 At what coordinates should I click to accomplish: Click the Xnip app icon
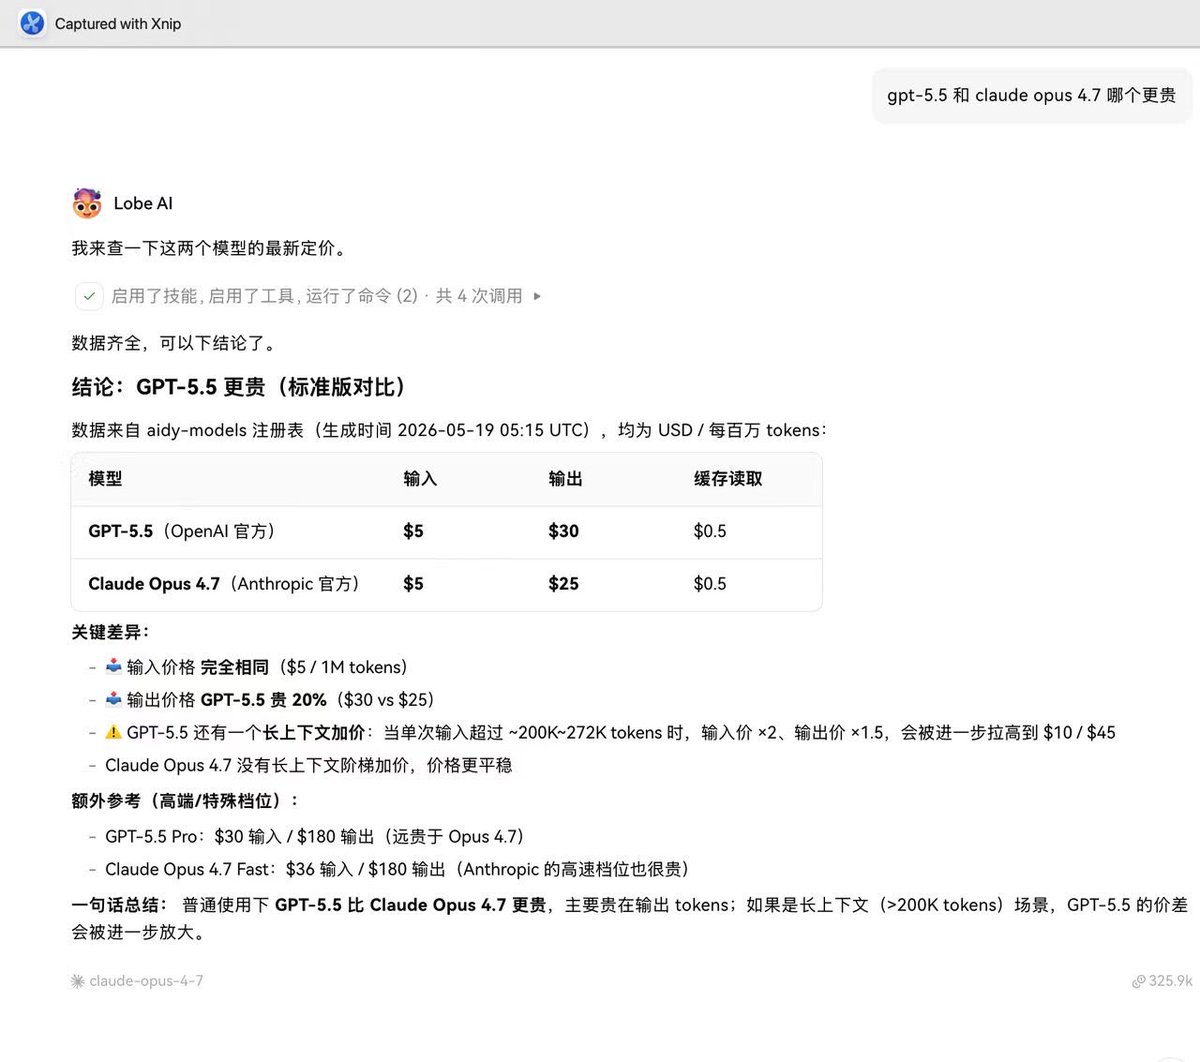click(32, 23)
